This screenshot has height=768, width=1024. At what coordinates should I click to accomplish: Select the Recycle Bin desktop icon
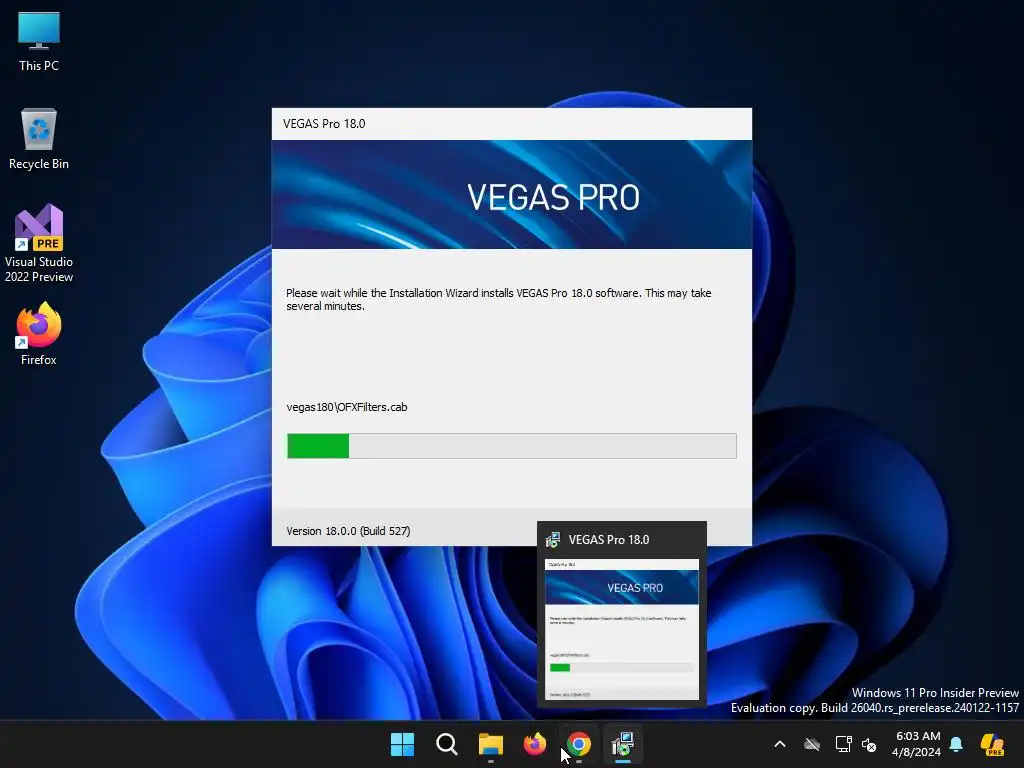[39, 139]
